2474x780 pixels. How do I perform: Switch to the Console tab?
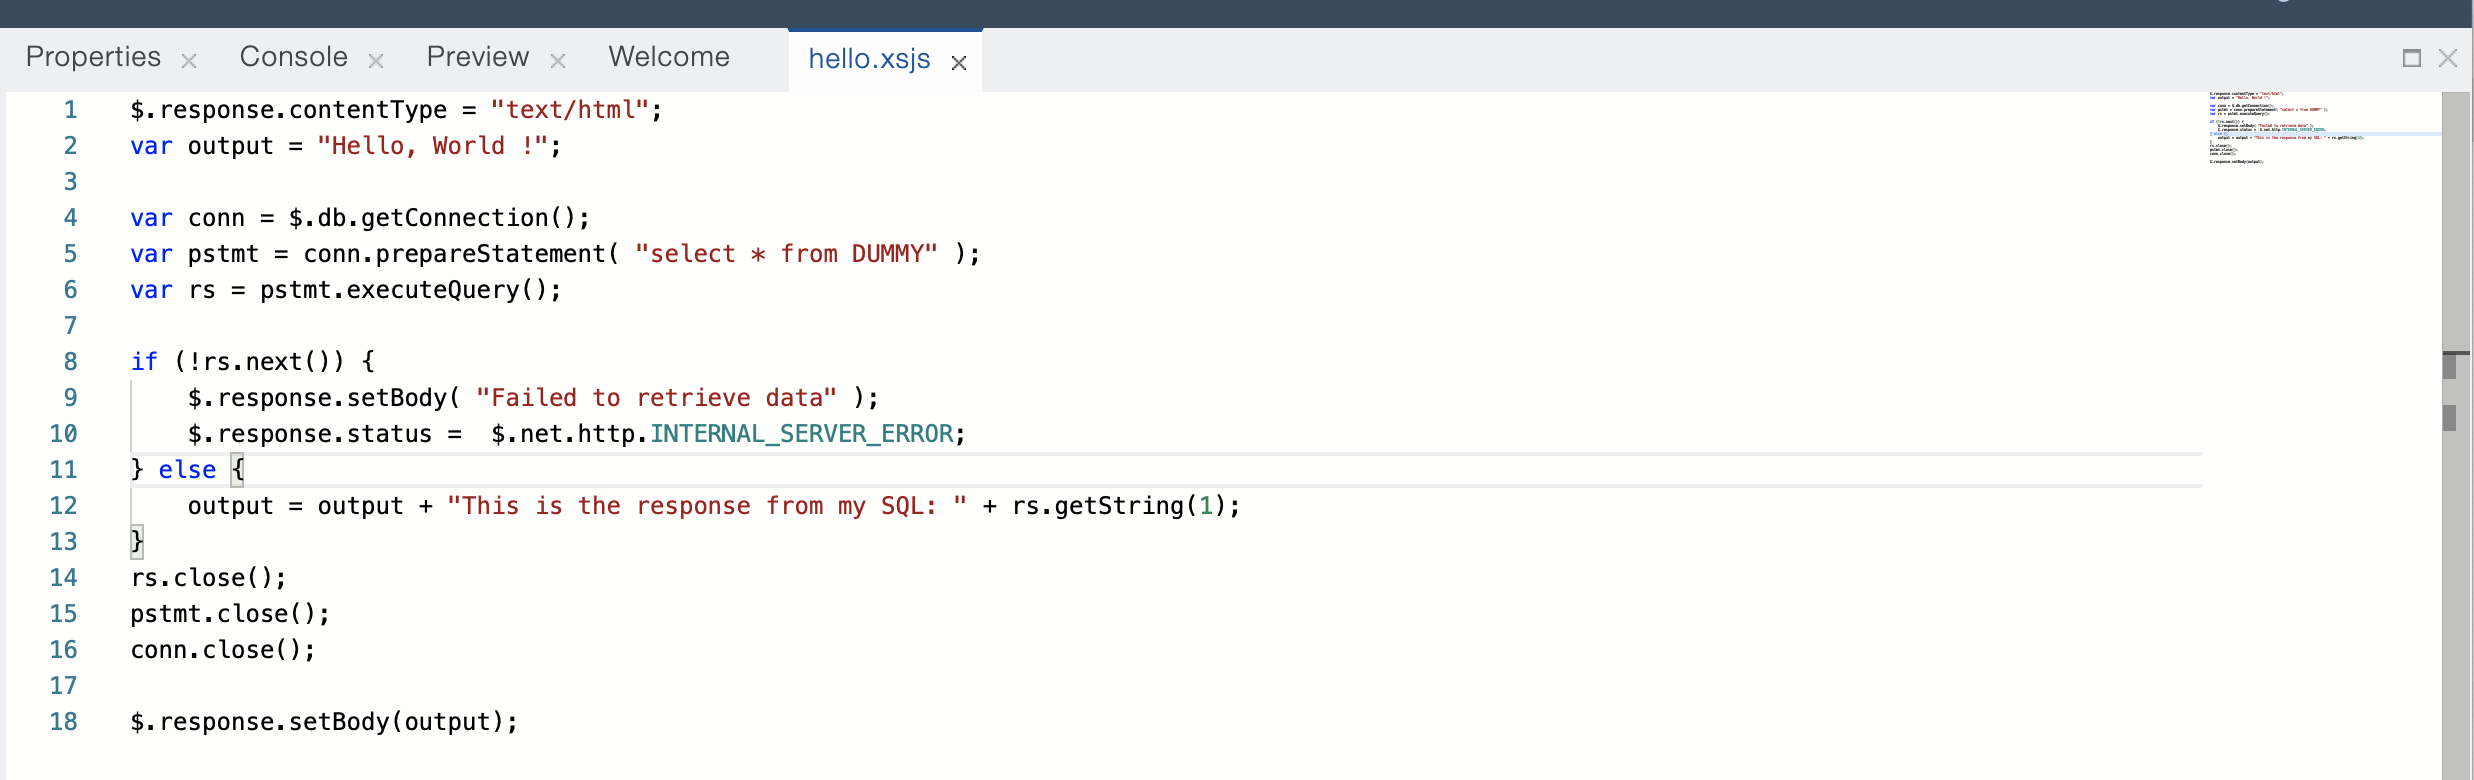pos(294,57)
